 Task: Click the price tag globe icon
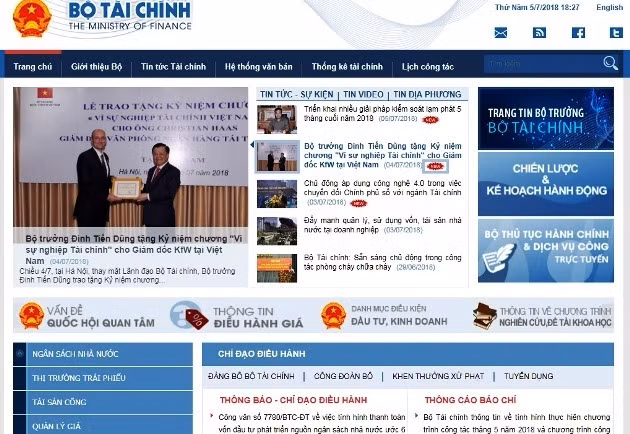click(189, 315)
